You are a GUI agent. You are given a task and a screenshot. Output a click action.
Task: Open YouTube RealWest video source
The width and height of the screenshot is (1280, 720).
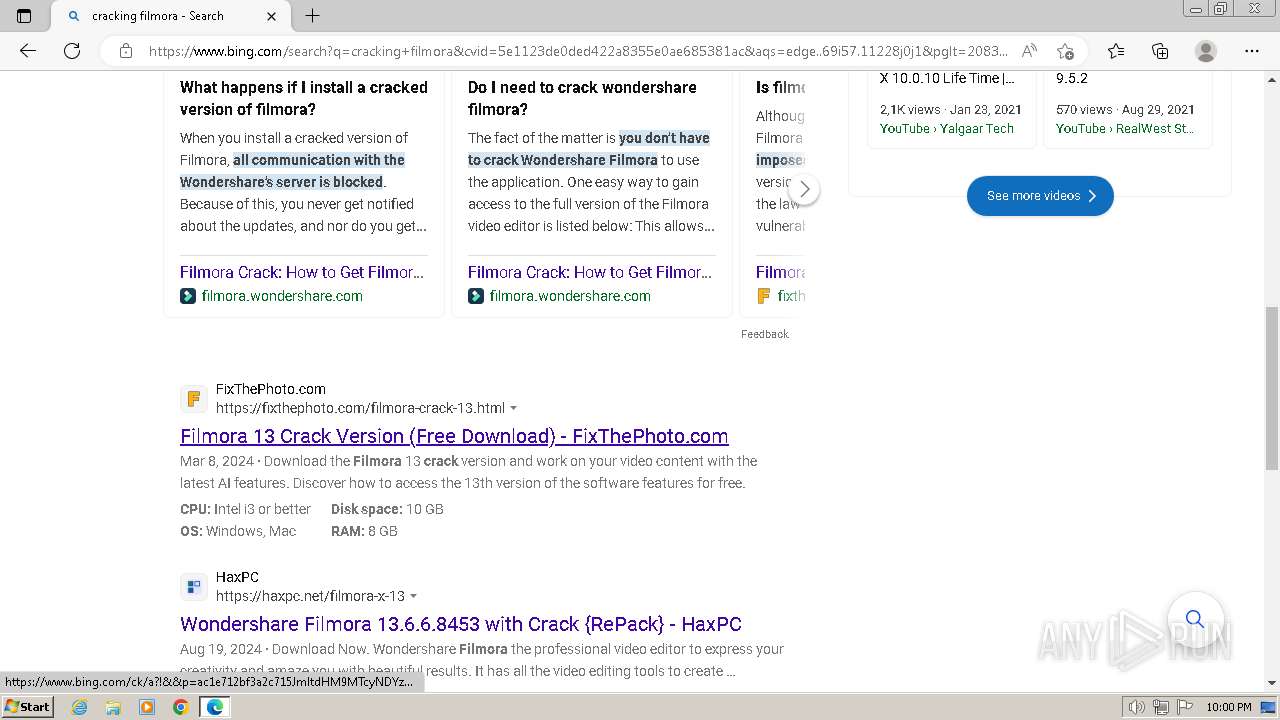[1125, 128]
